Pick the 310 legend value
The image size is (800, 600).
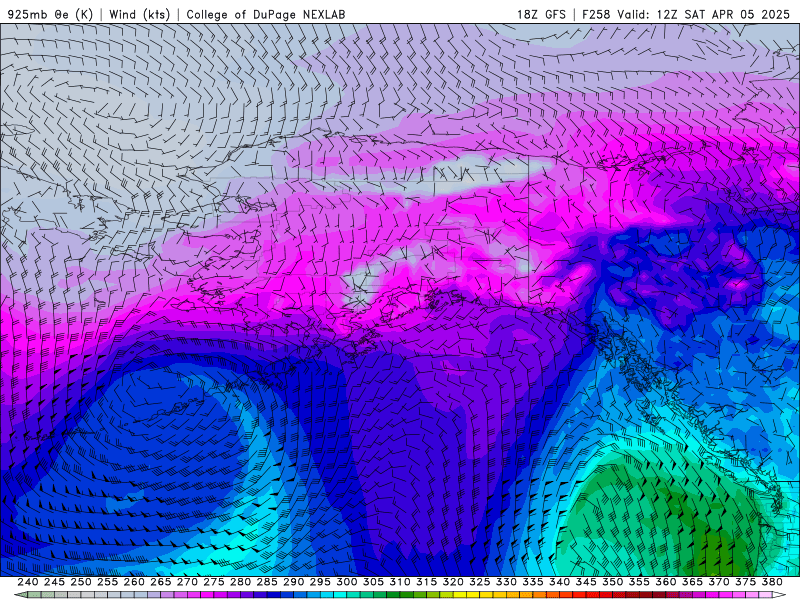[x=399, y=582]
